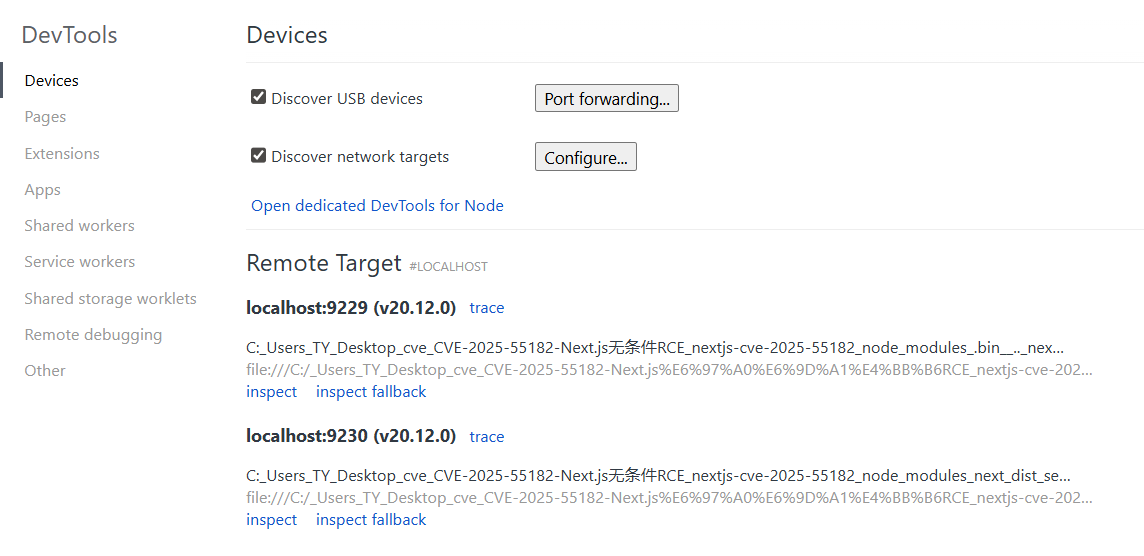Open the Service workers section

click(x=80, y=262)
